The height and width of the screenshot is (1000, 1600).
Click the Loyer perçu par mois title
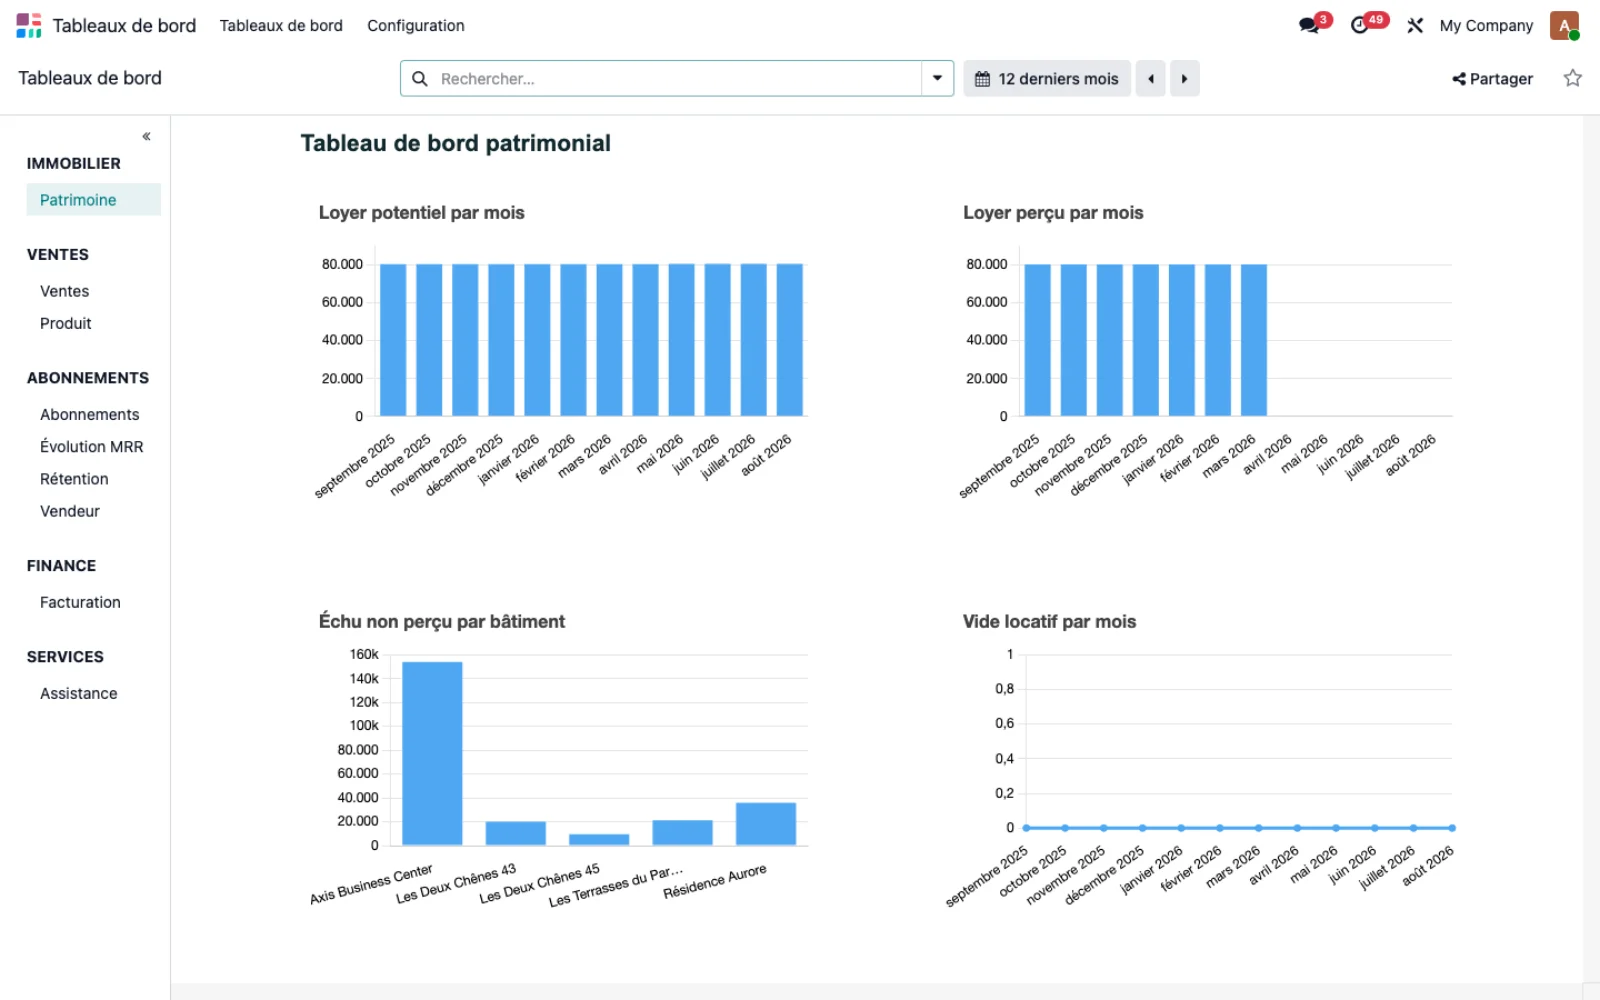pos(1053,213)
